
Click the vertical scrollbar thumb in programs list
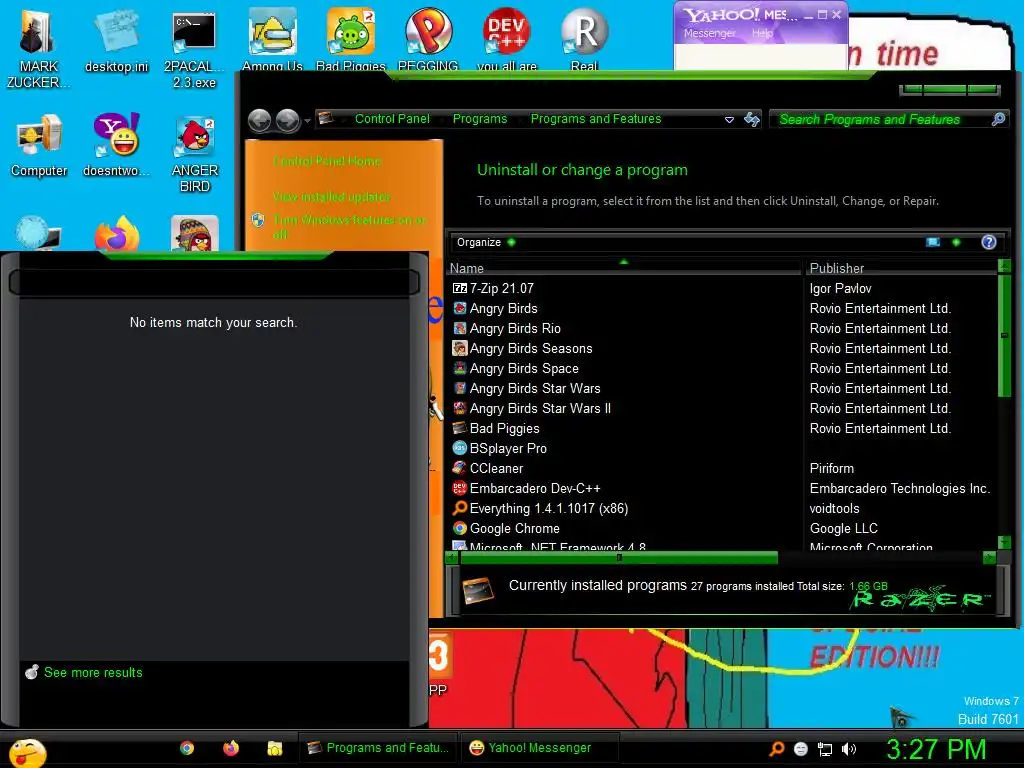(1004, 336)
